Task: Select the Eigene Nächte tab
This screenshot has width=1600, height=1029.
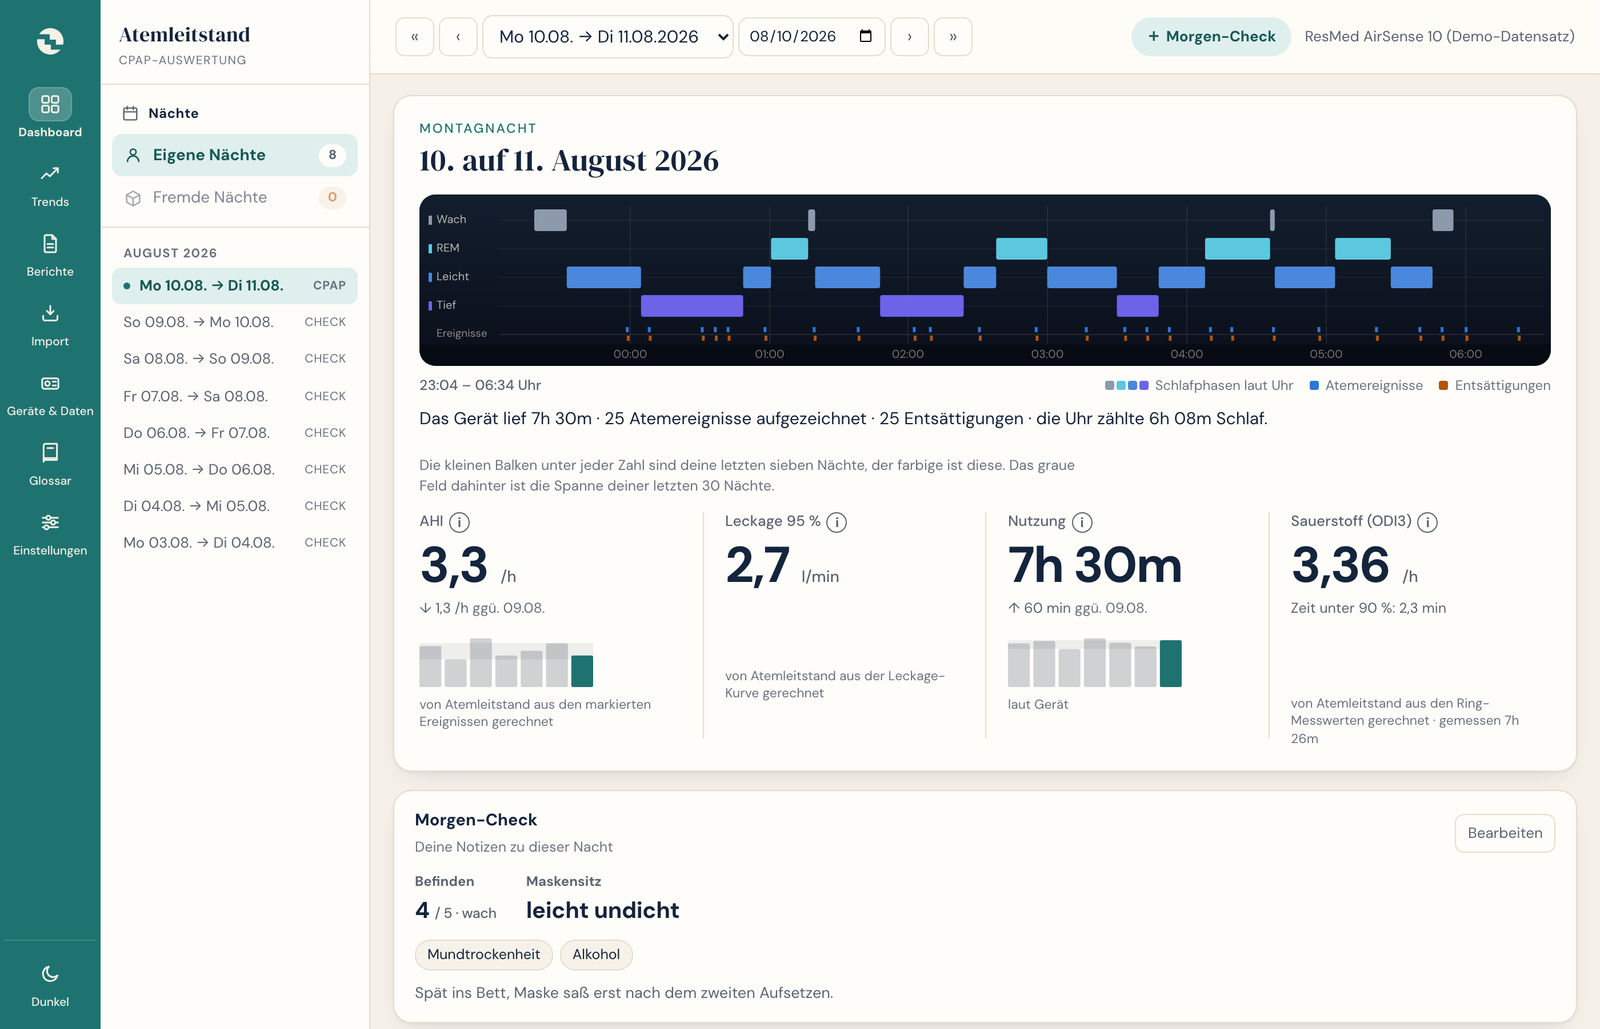Action: coord(235,155)
